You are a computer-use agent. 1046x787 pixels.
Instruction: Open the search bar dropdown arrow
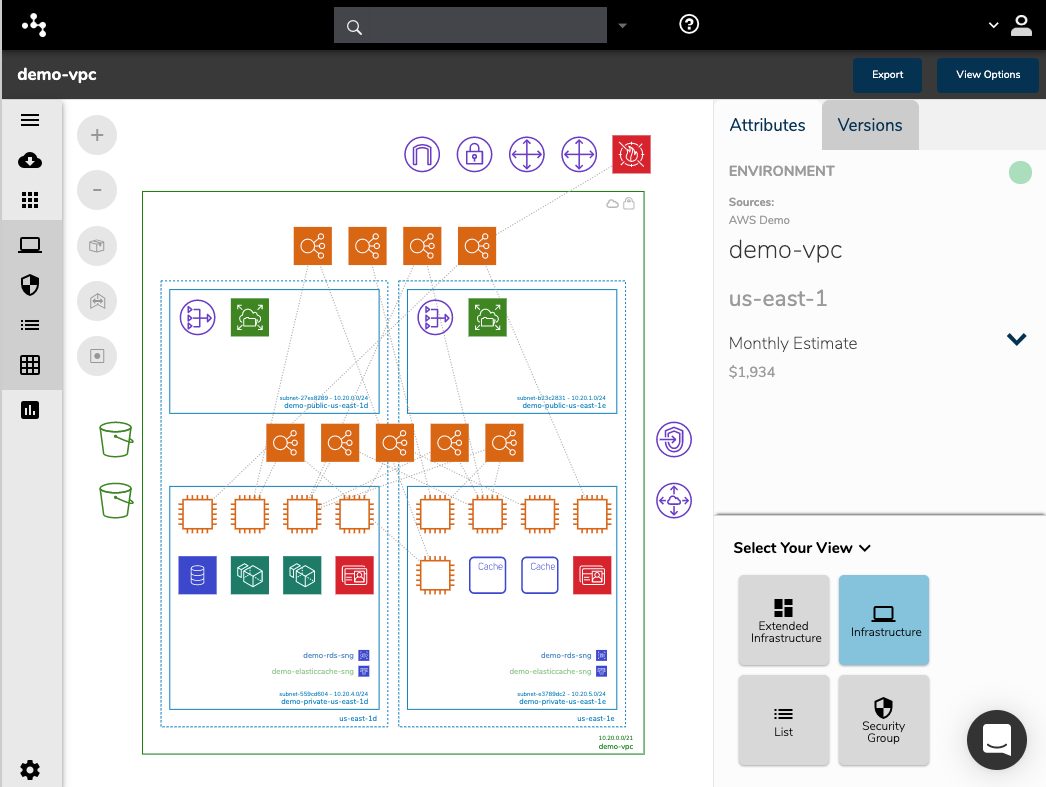(622, 25)
